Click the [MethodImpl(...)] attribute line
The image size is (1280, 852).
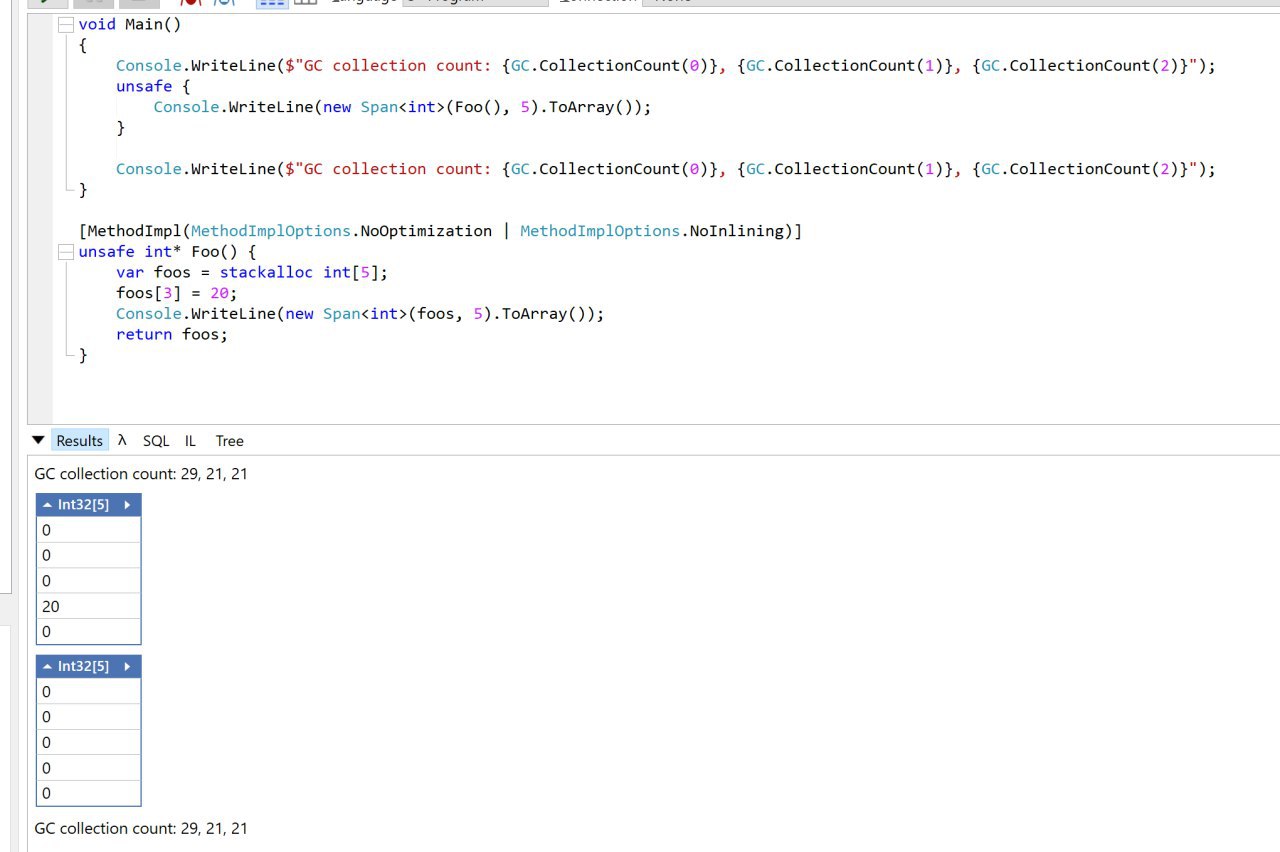(x=441, y=231)
